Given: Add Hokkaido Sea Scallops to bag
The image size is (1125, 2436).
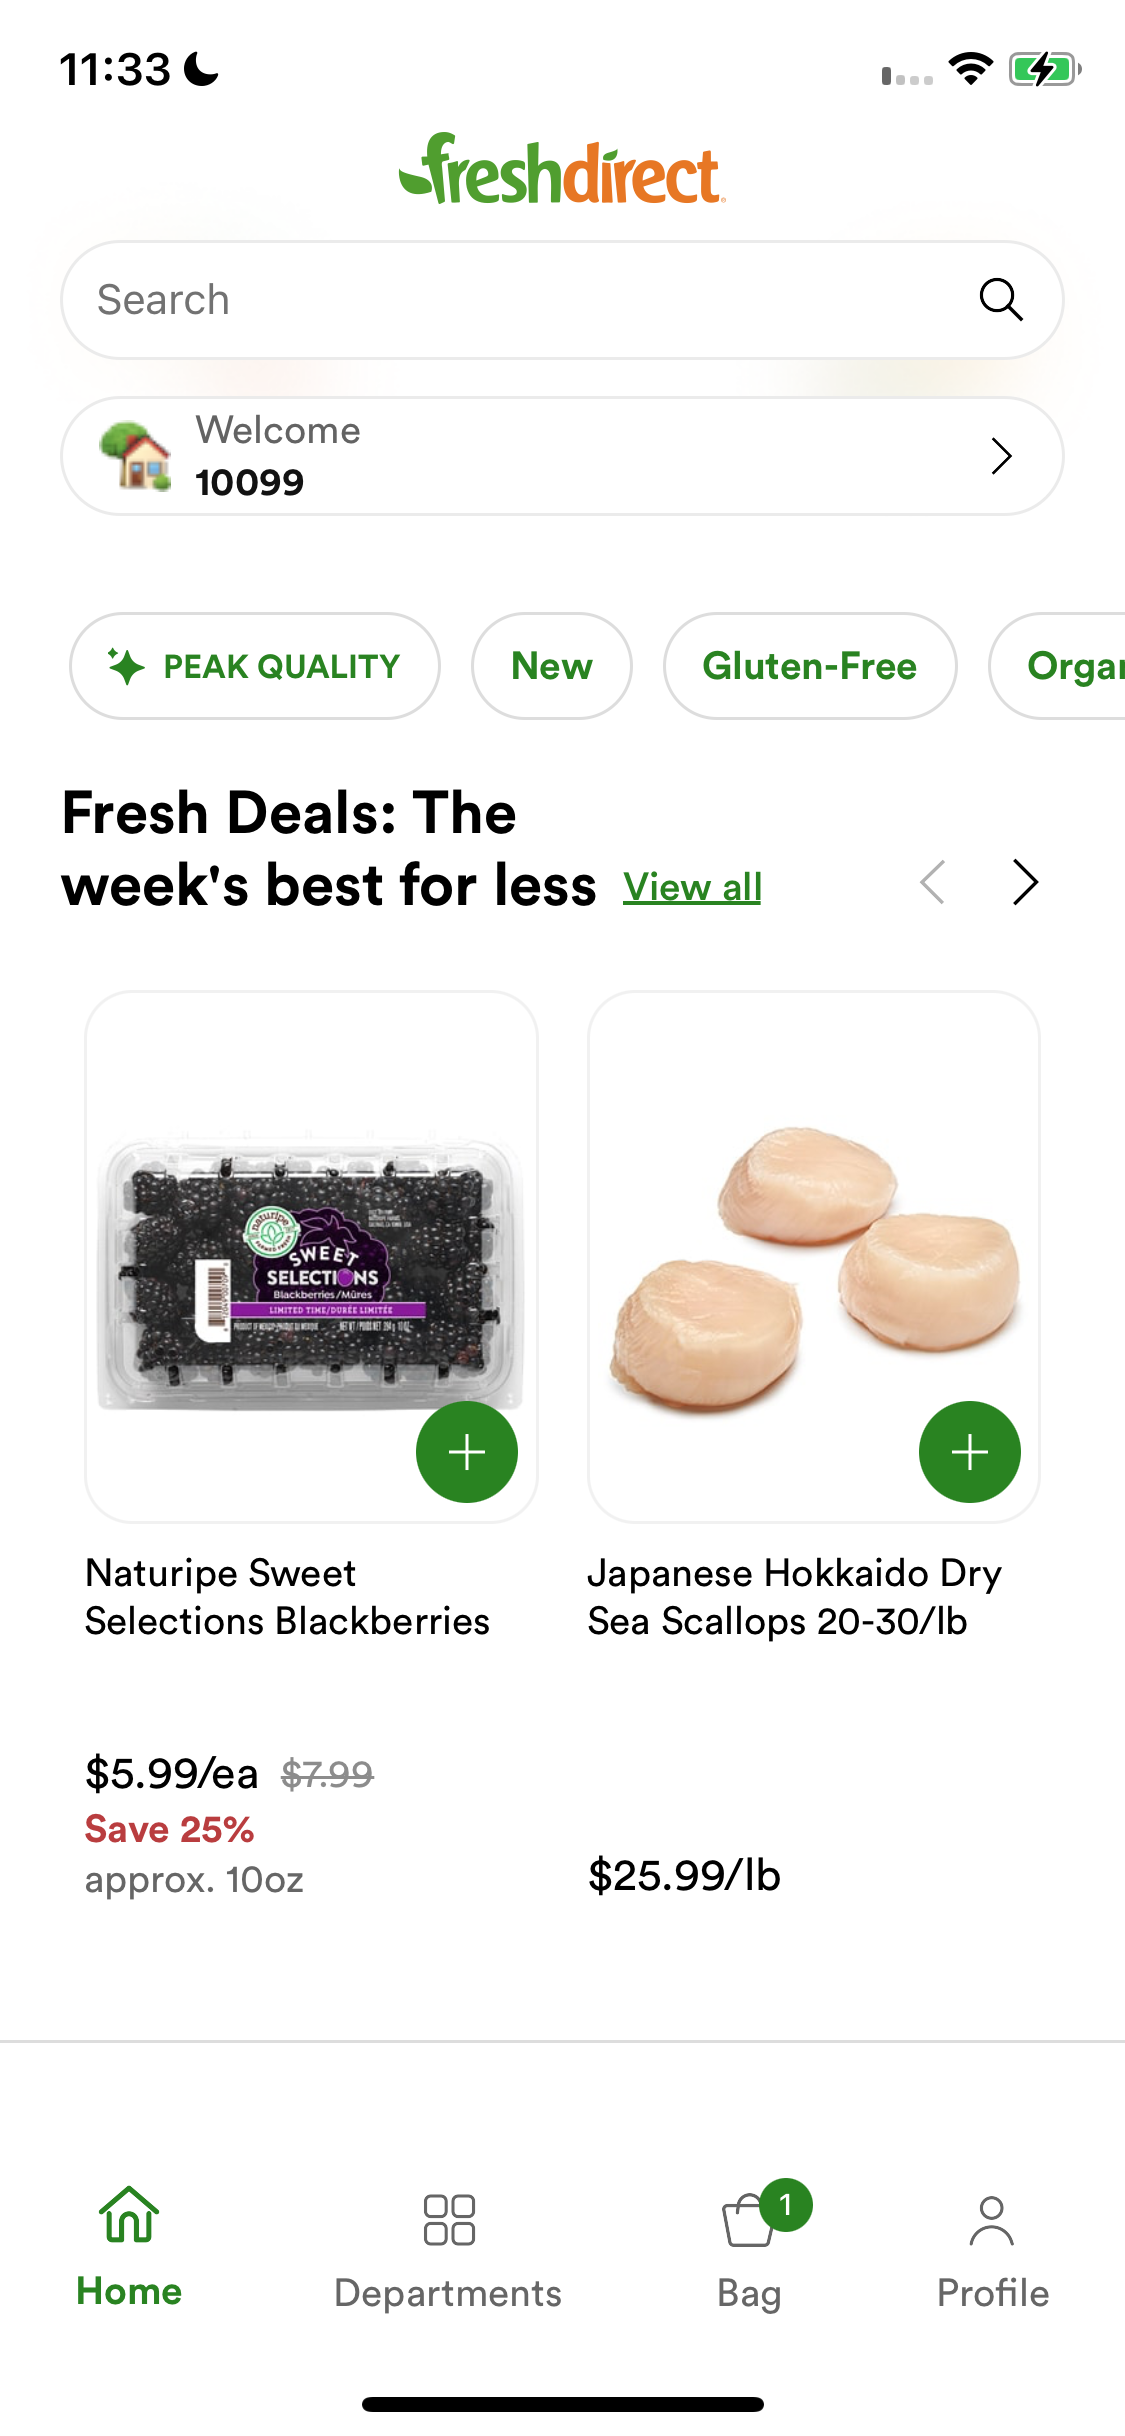Looking at the screenshot, I should 969,1452.
